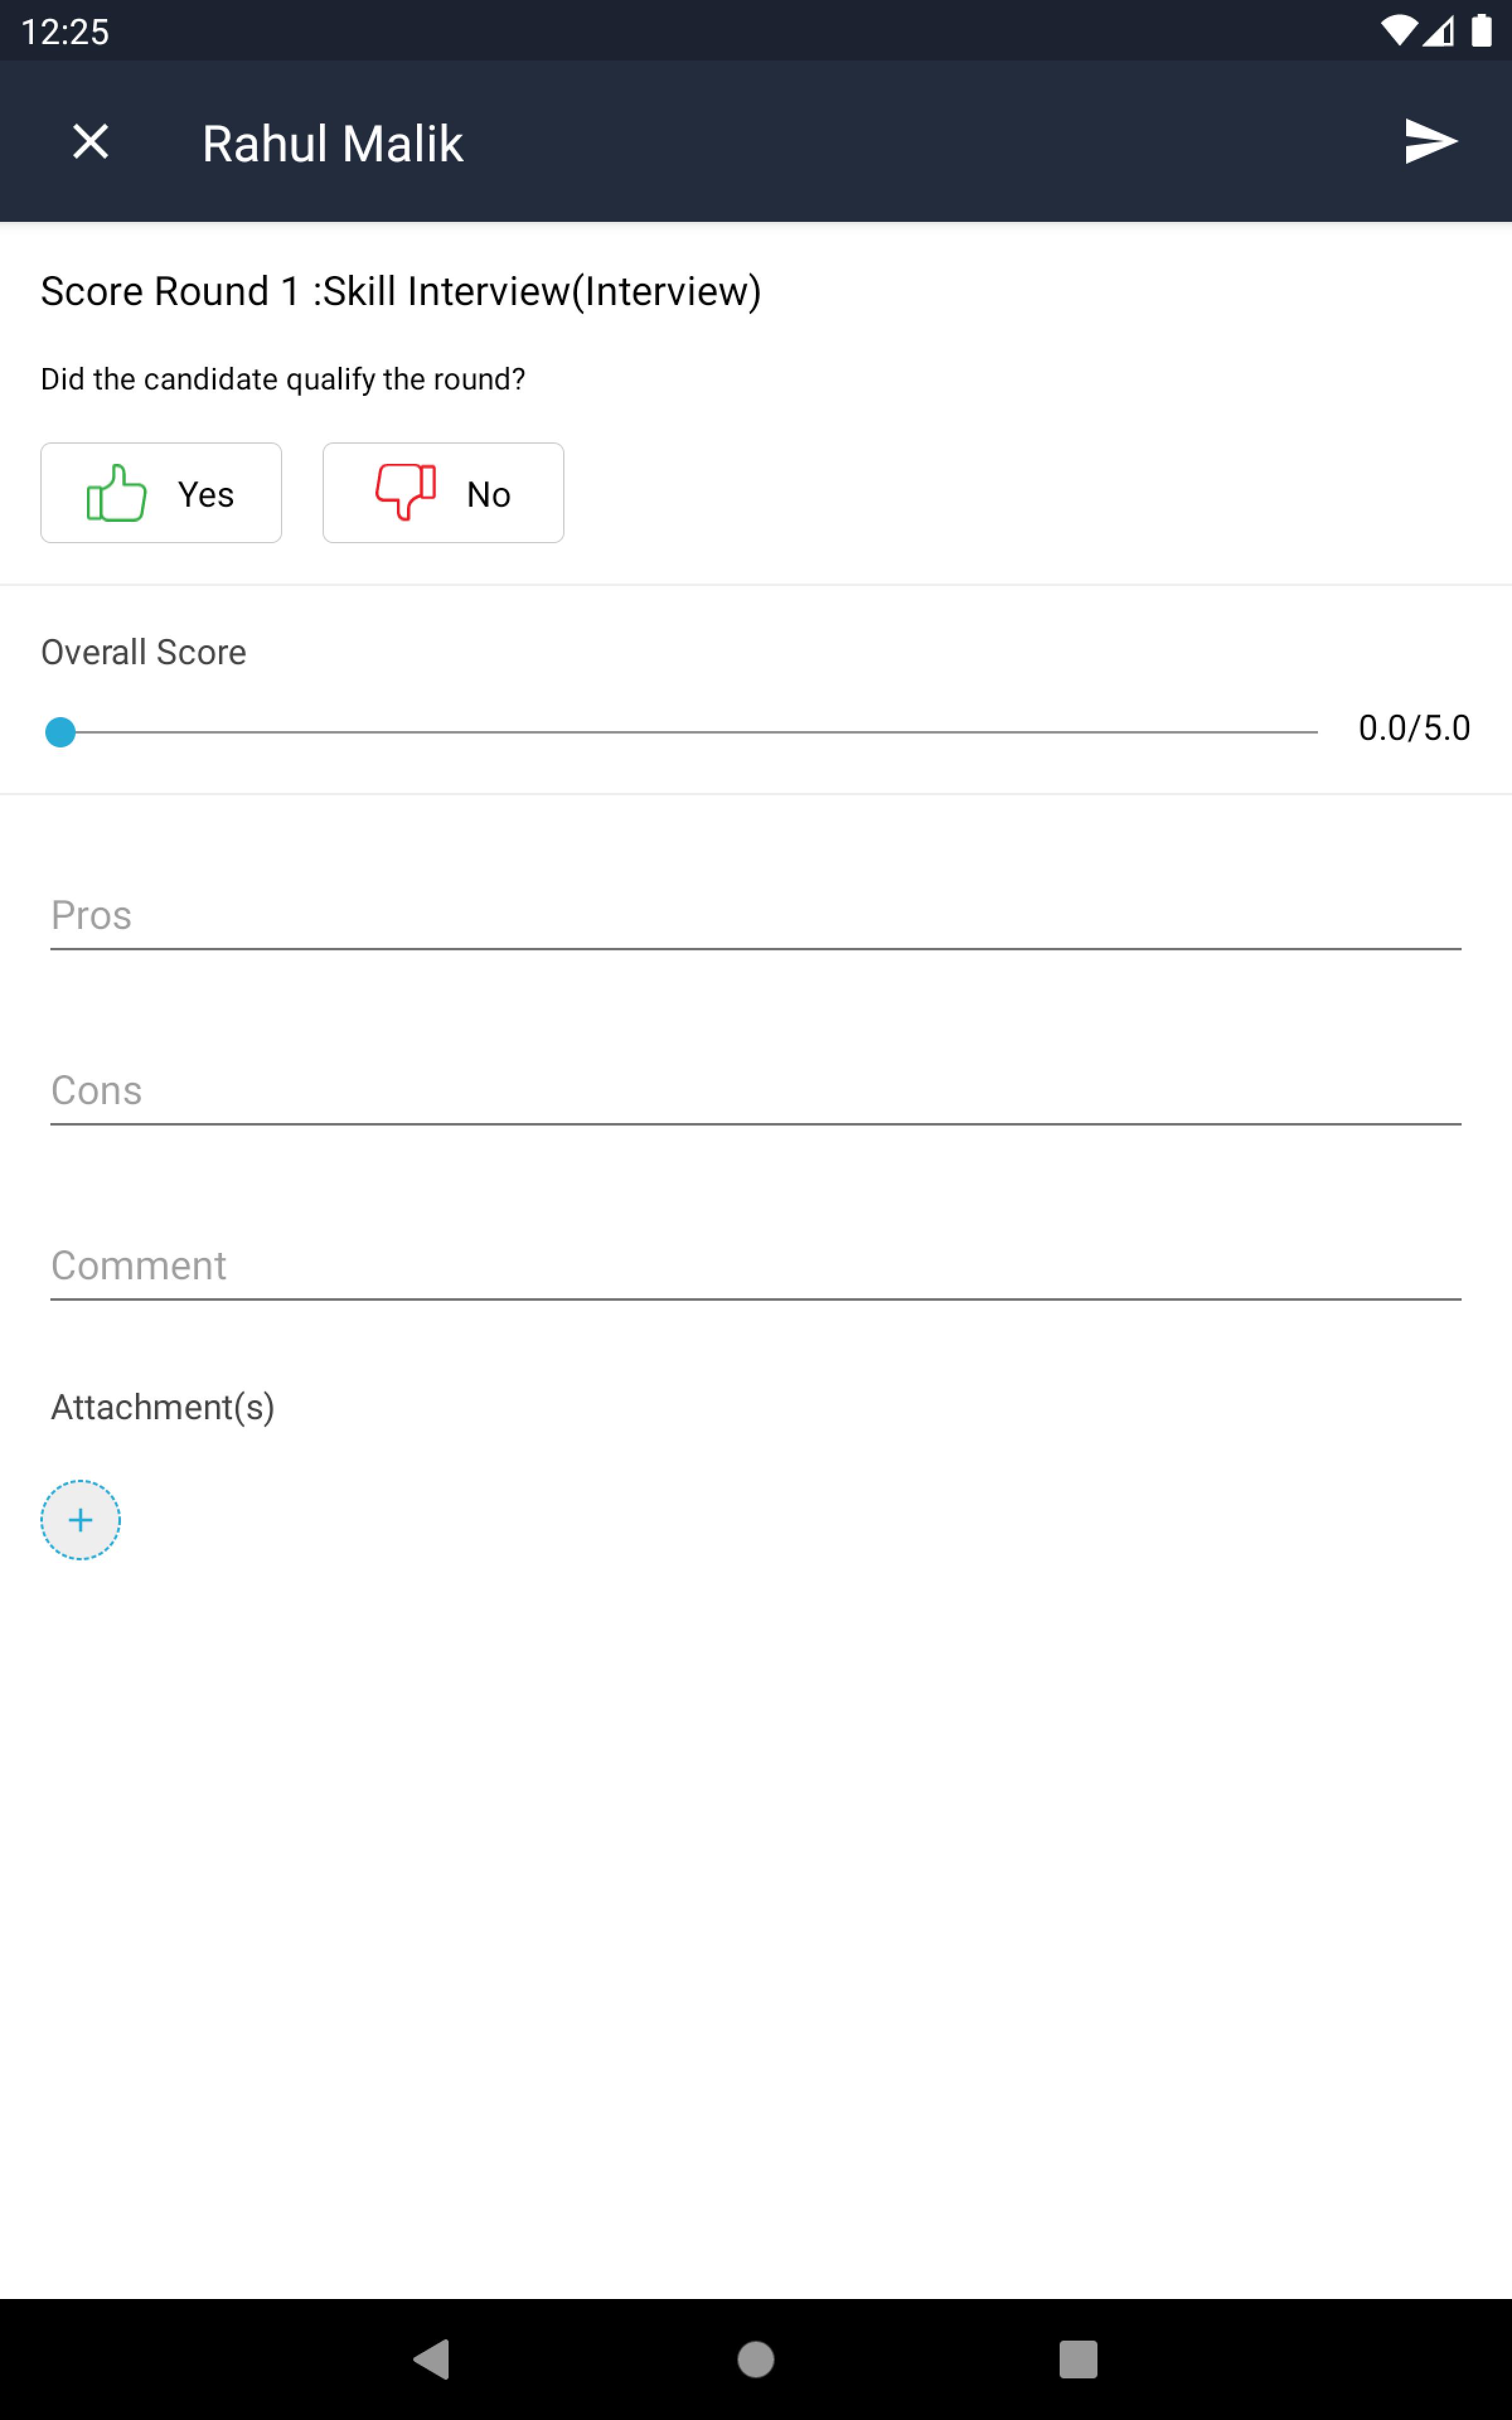1512x2420 pixels.
Task: Mark candidate as qualified with Yes
Action: pos(161,493)
